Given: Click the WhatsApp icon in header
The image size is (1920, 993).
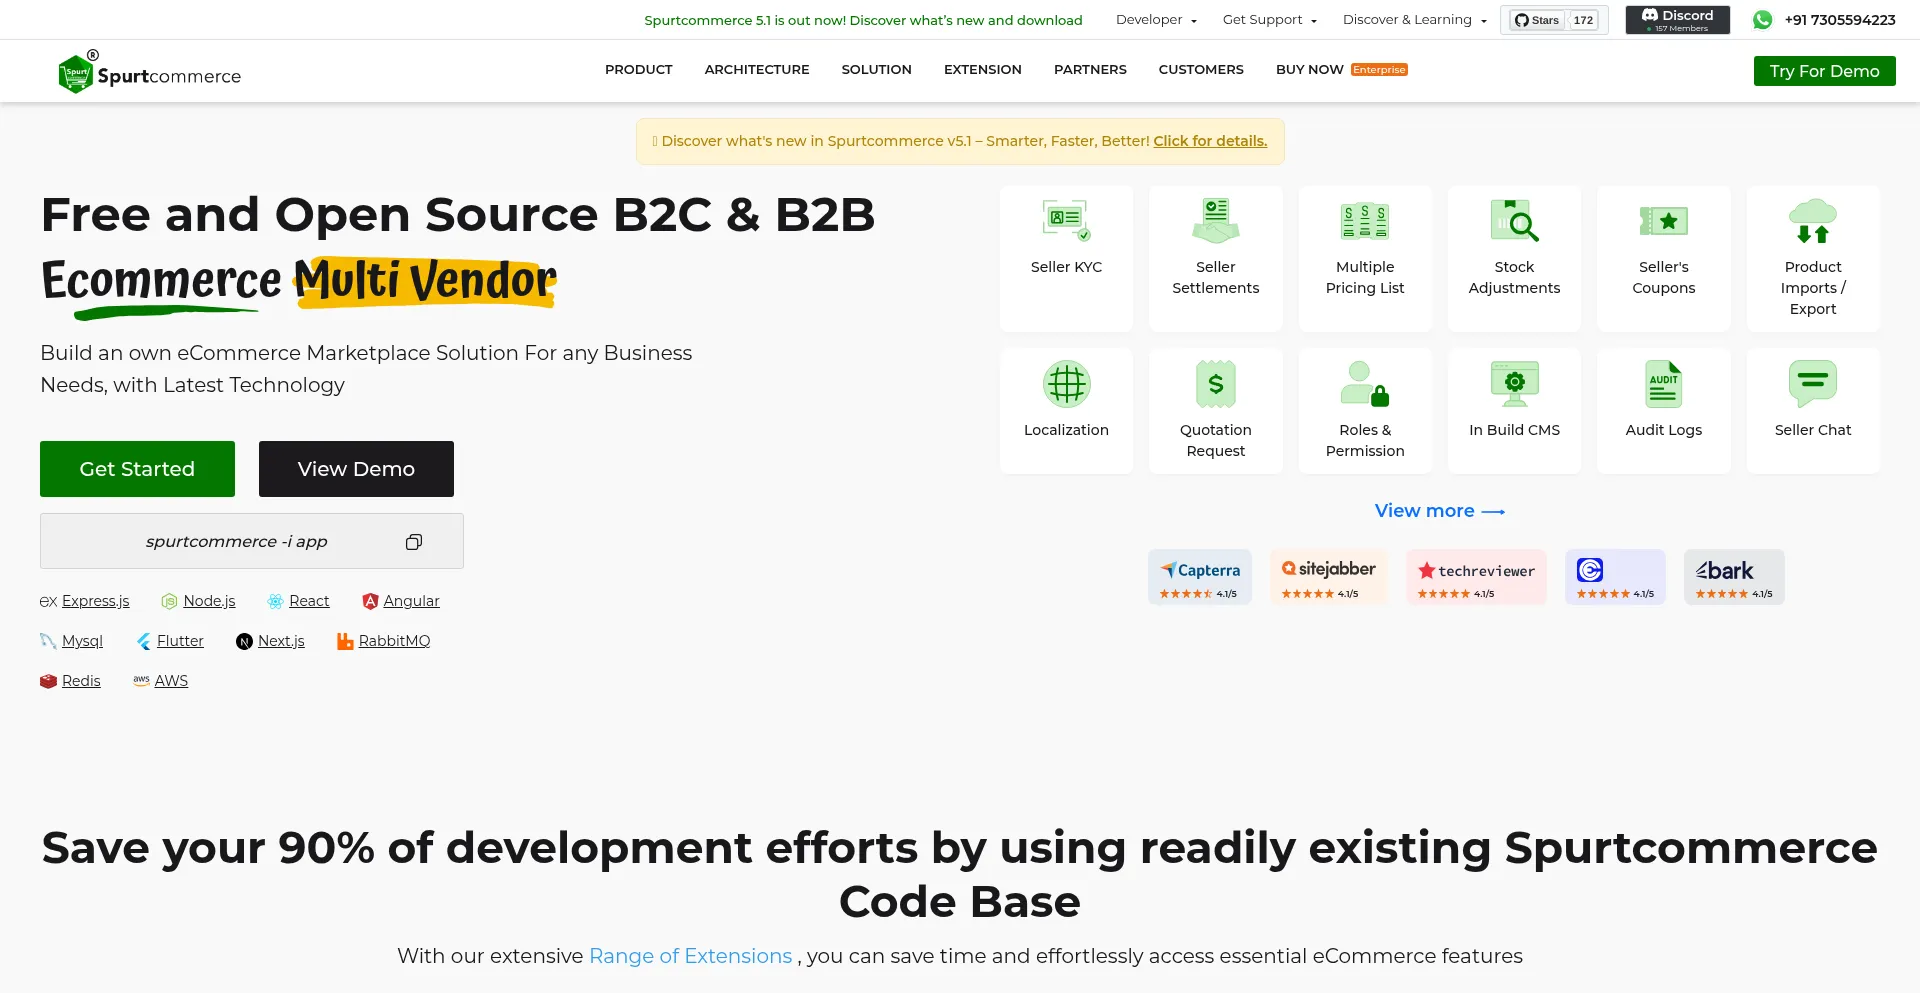Looking at the screenshot, I should [1762, 20].
